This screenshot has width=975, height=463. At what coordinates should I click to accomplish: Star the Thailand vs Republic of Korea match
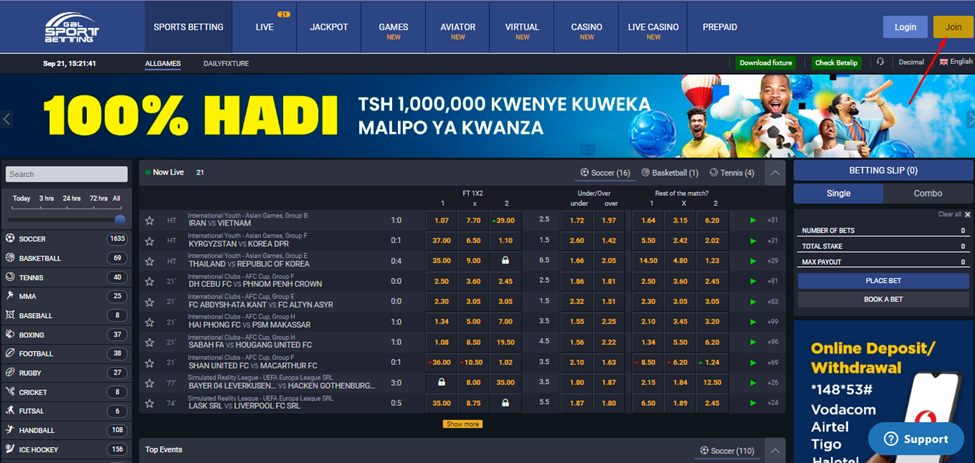[x=149, y=261]
